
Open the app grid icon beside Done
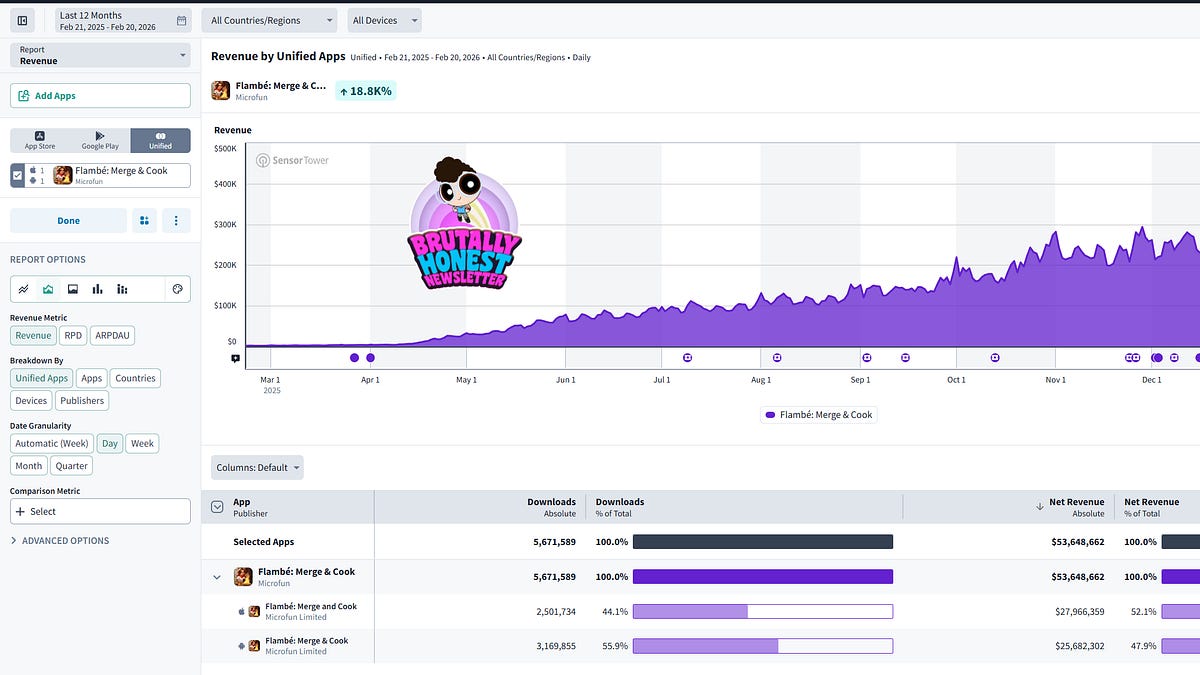point(144,220)
